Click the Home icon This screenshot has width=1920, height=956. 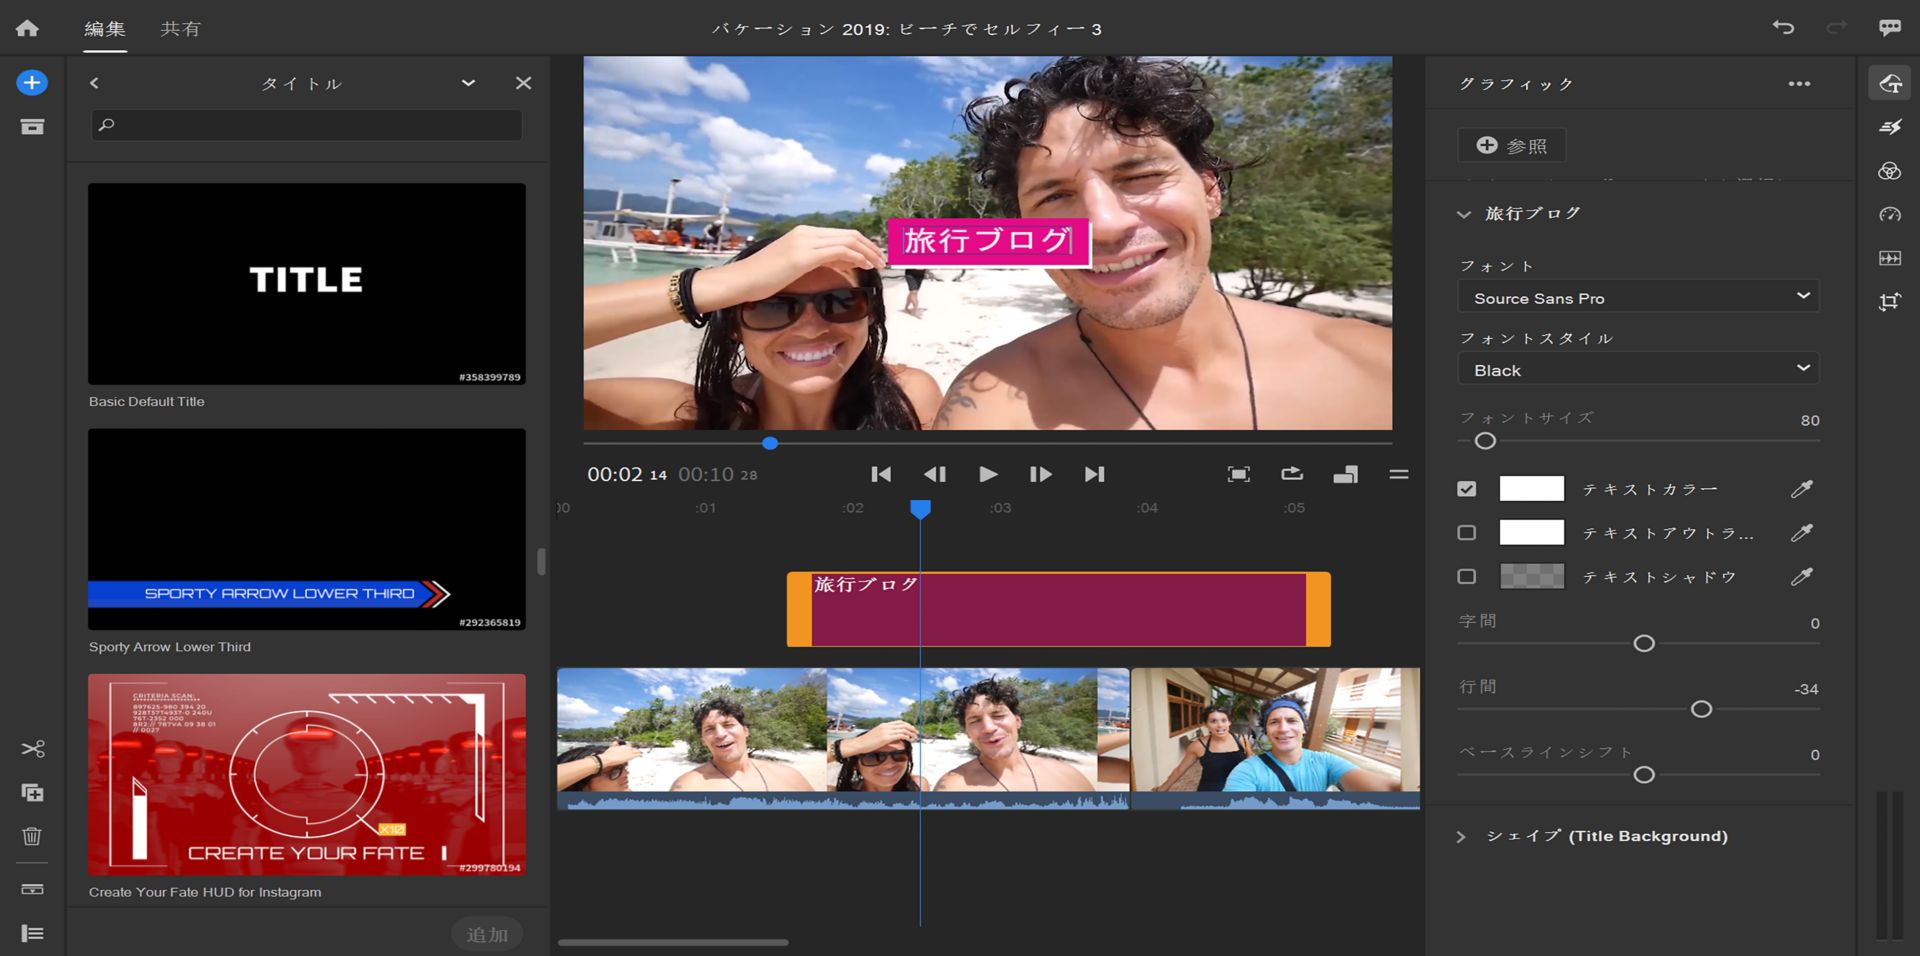[27, 28]
